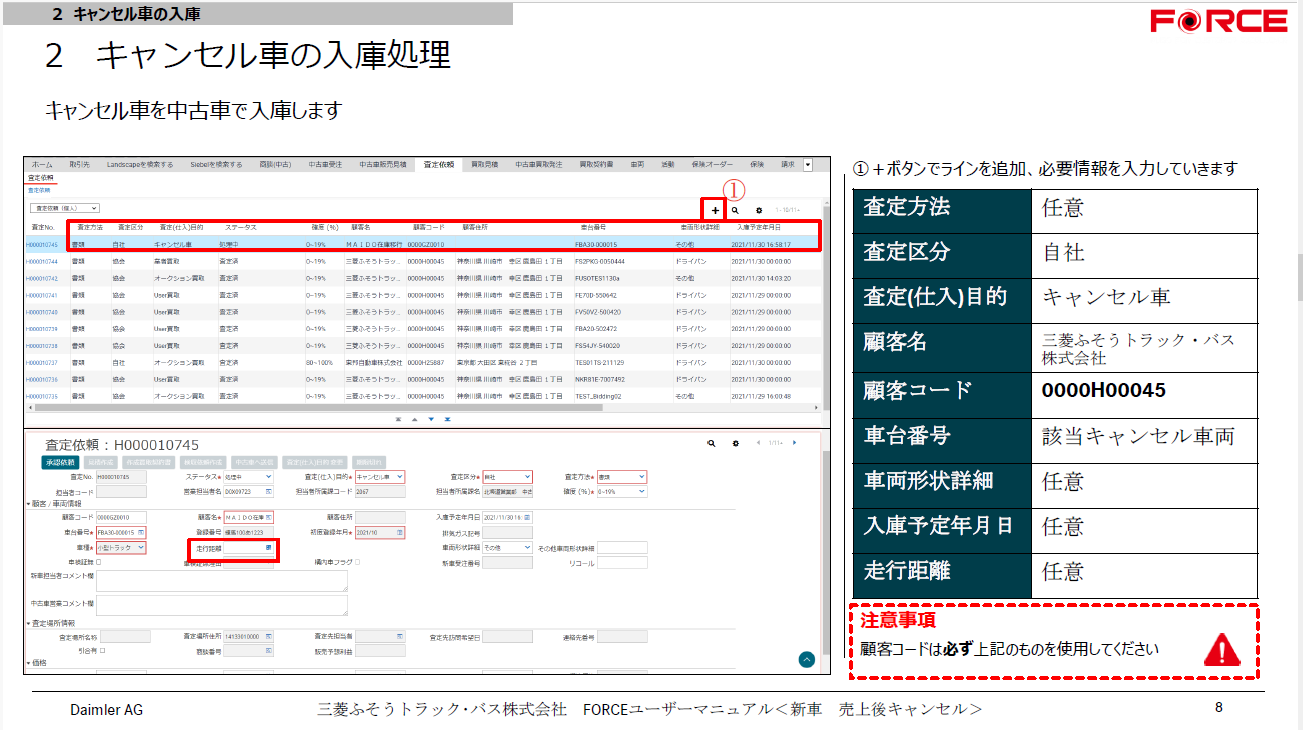Image resolution: width=1303 pixels, height=730 pixels.
Task: Open the ホーム tab
Action: pyautogui.click(x=40, y=165)
